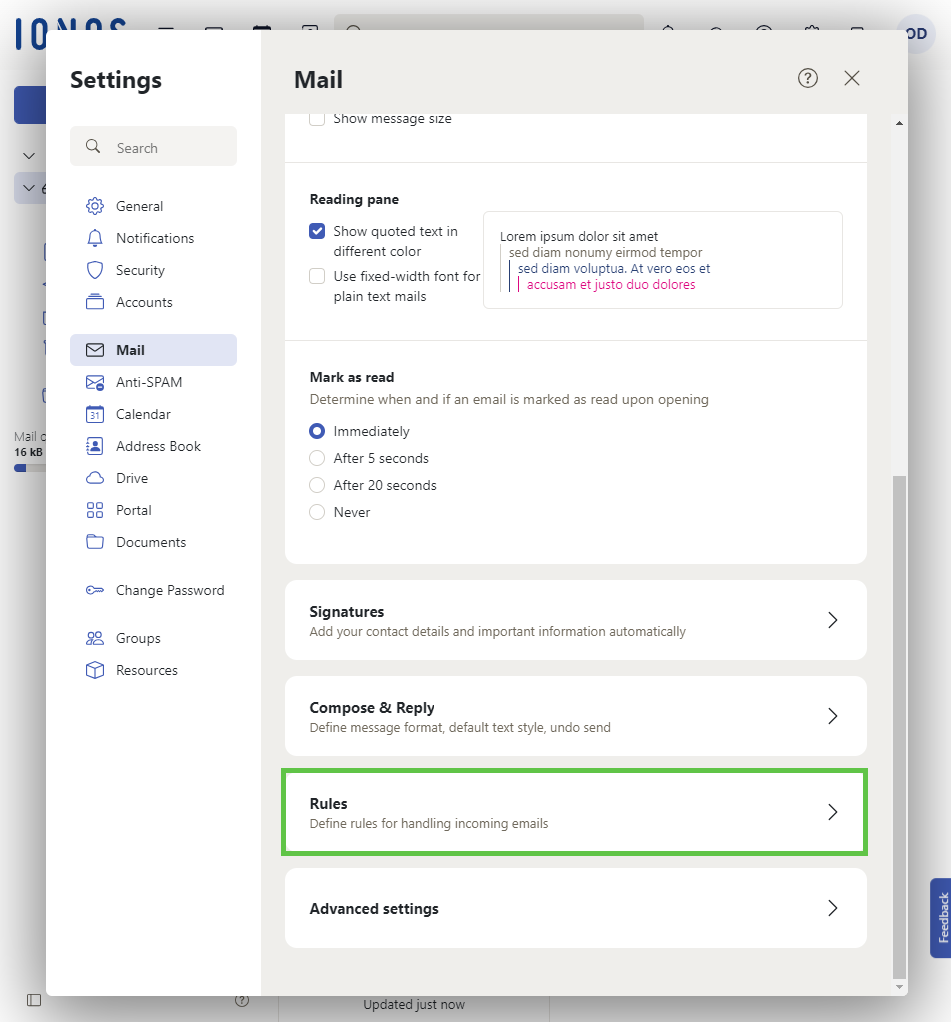Viewport: 951px width, 1022px height.
Task: Go to Accounts settings
Action: (x=144, y=302)
